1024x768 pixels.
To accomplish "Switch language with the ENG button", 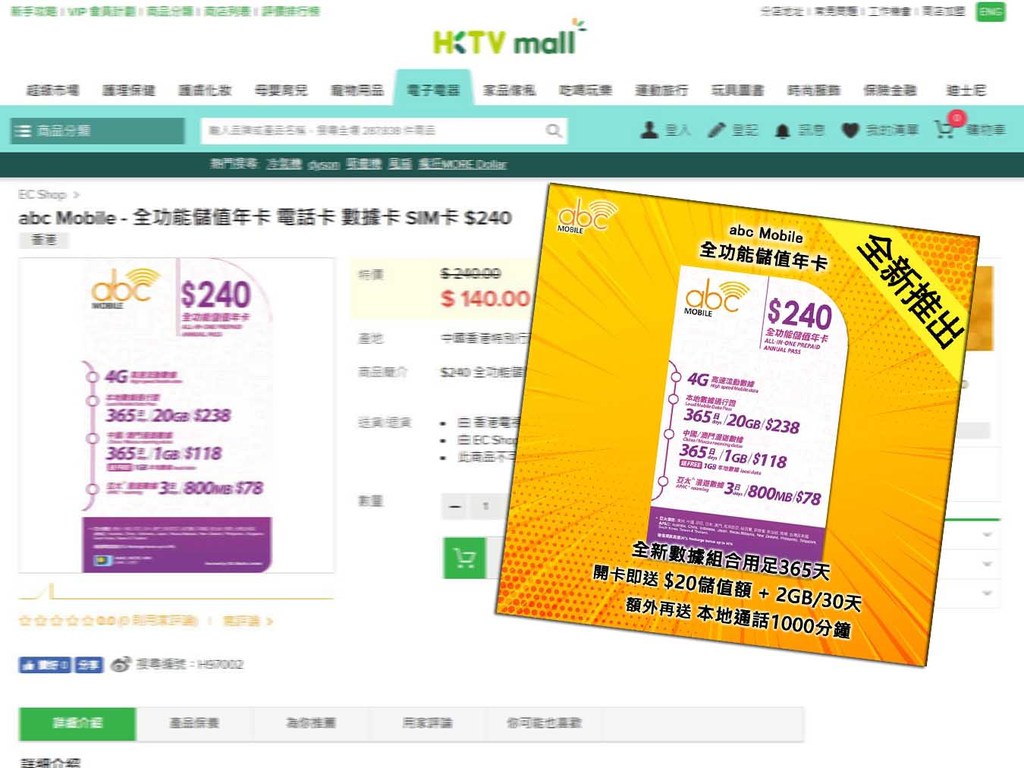I will [990, 11].
